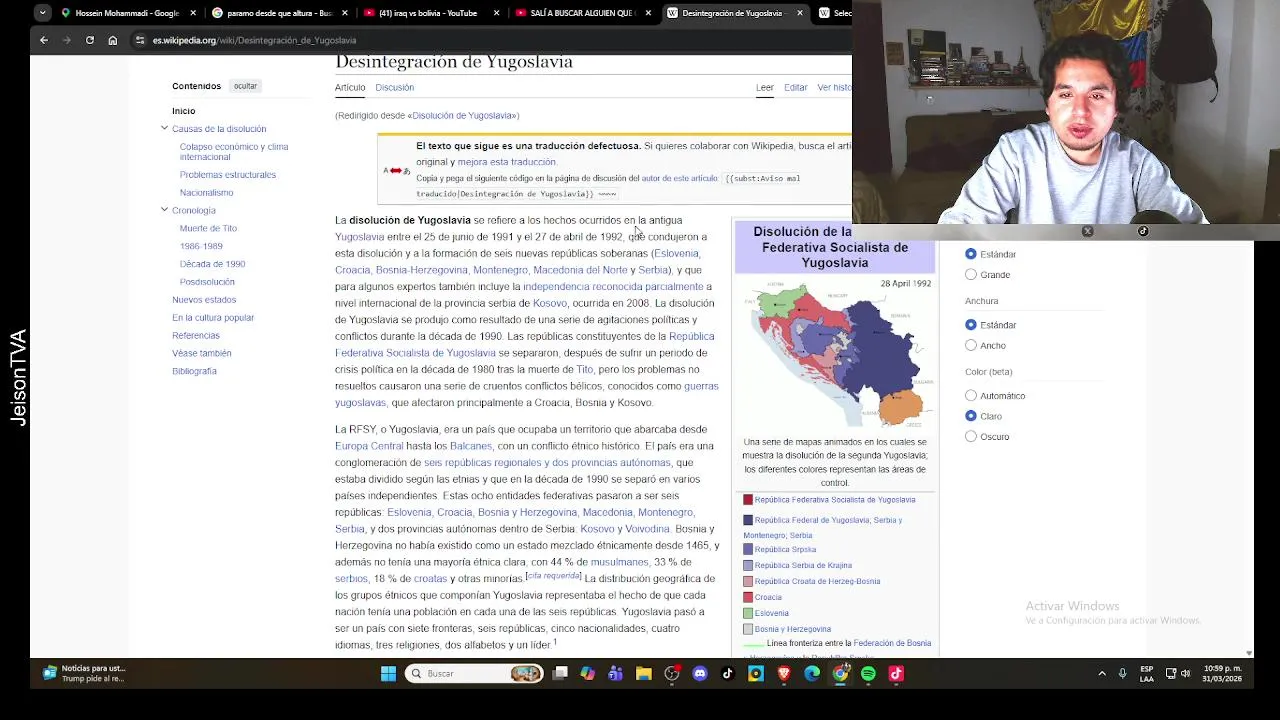Go to 'Muerte de Tito' section
This screenshot has width=1280, height=720.
tap(208, 229)
